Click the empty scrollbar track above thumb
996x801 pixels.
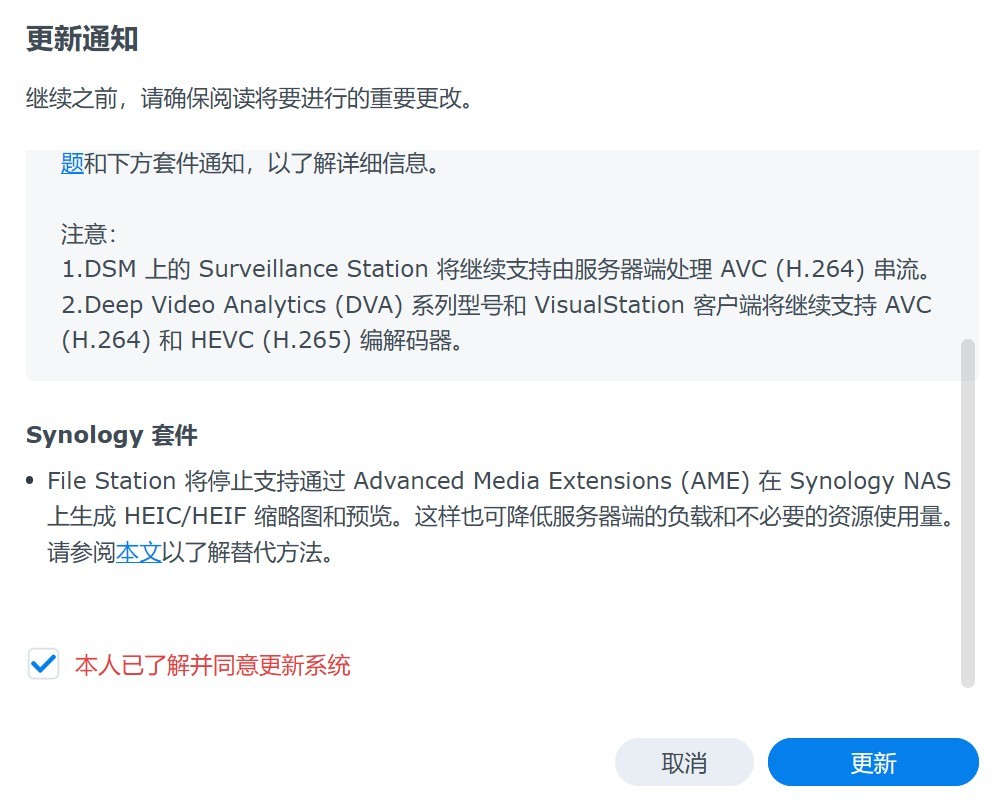point(967,245)
